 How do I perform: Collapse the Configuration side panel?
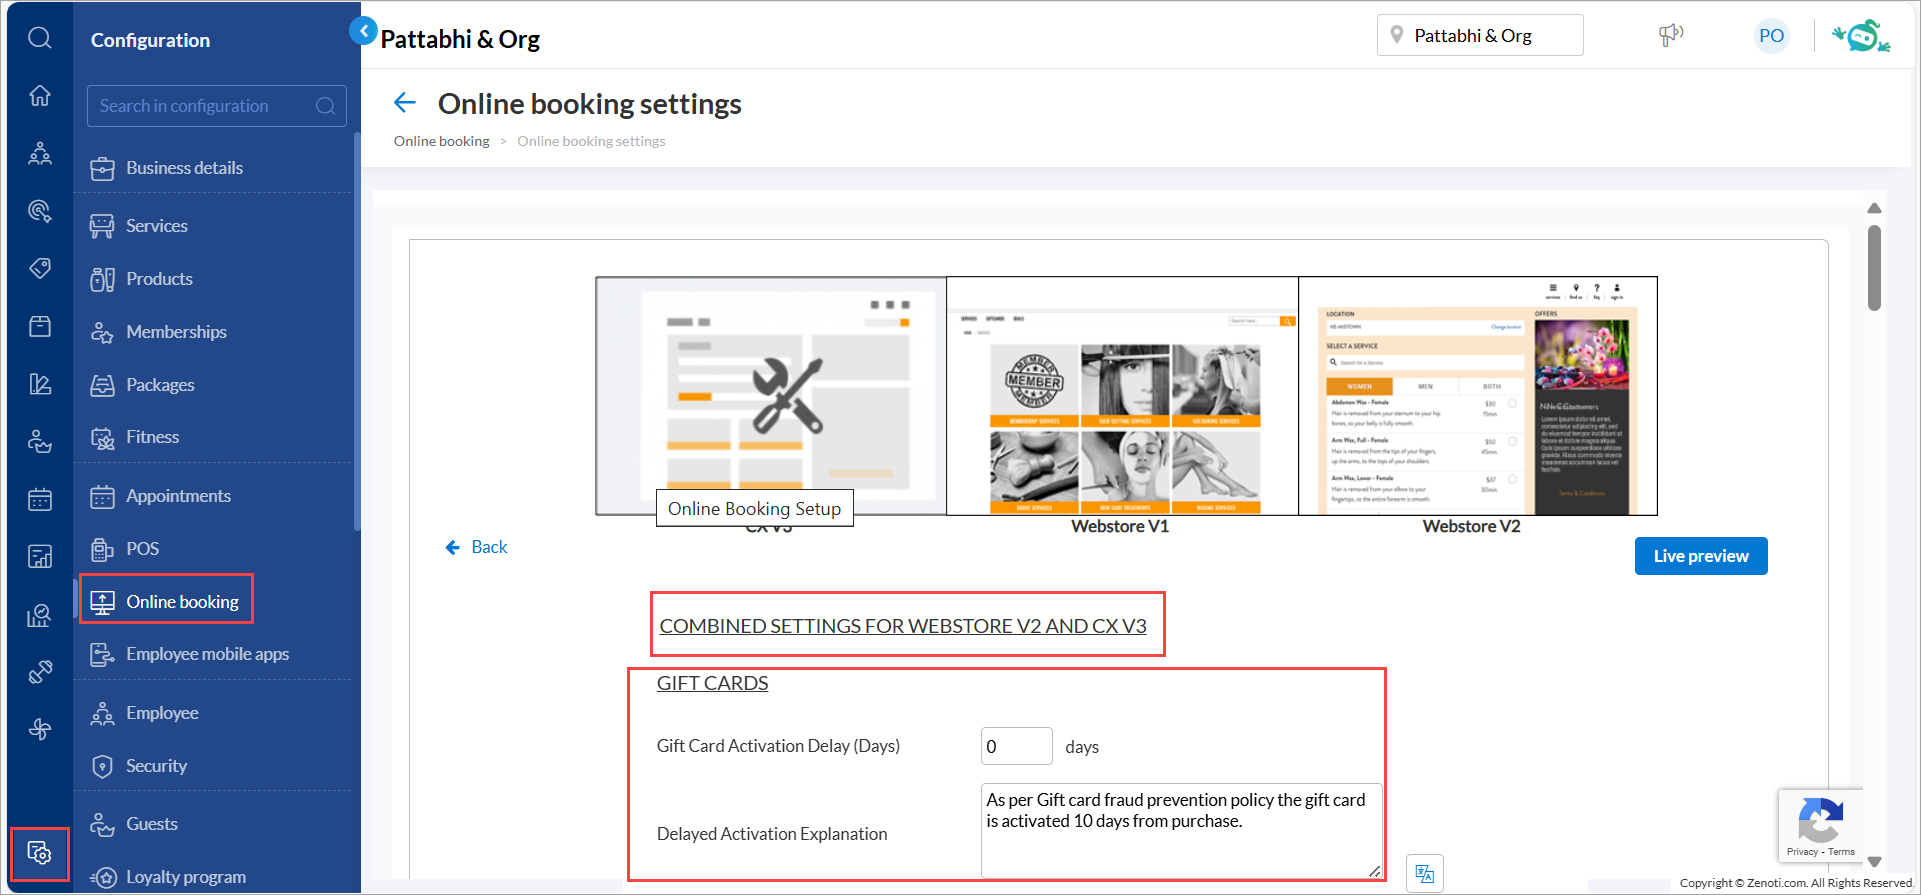pyautogui.click(x=363, y=31)
